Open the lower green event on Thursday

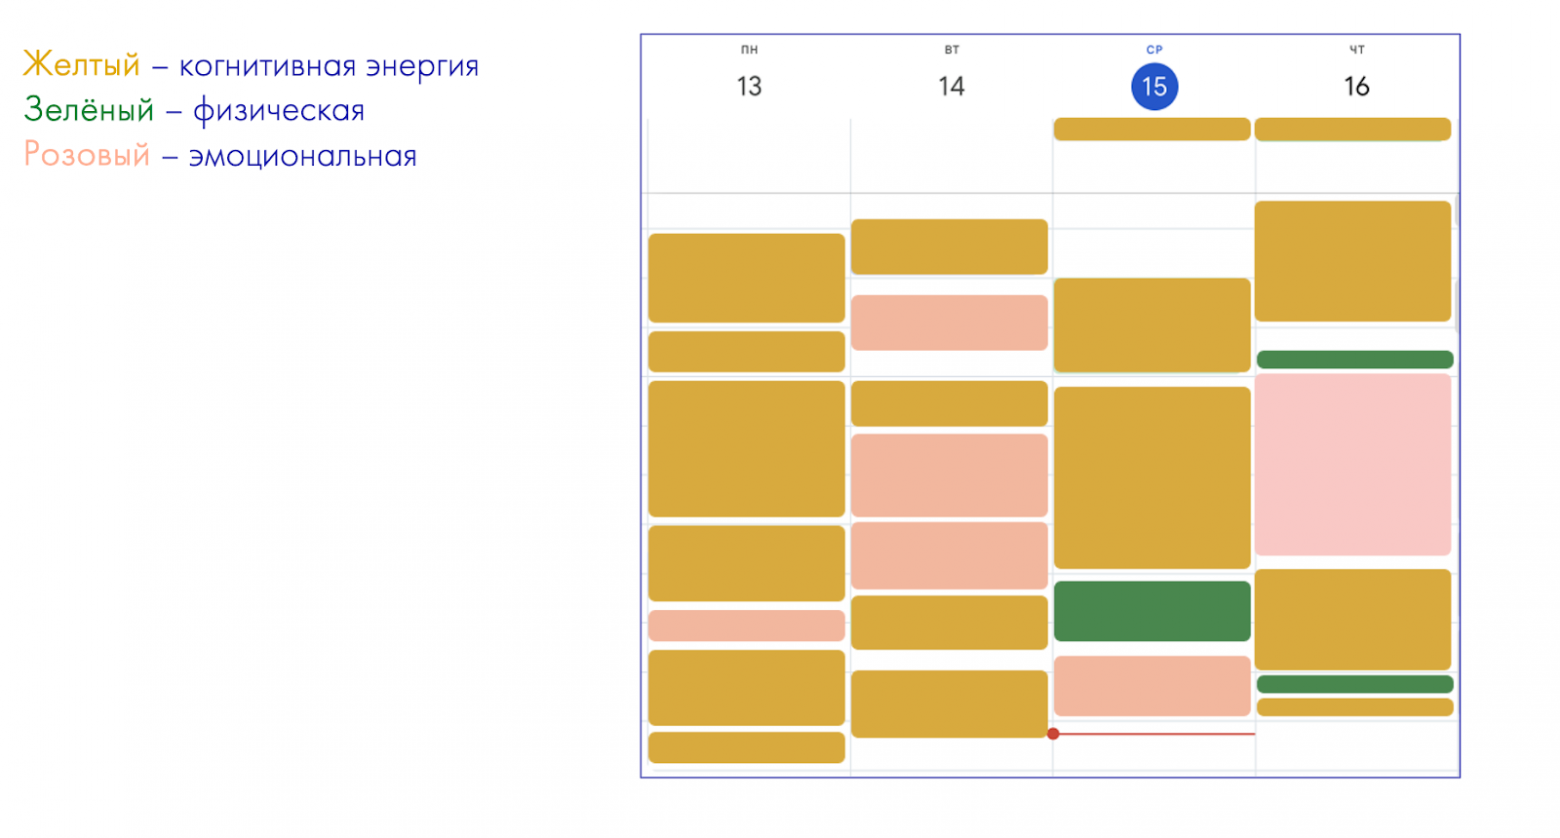[1354, 684]
